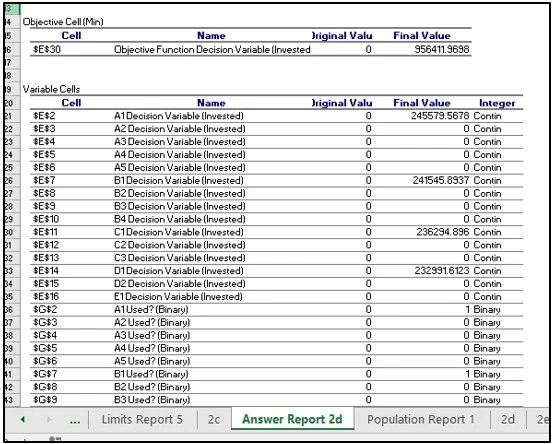Open the 2c sheet tab
The height and width of the screenshot is (444, 552).
[x=214, y=419]
